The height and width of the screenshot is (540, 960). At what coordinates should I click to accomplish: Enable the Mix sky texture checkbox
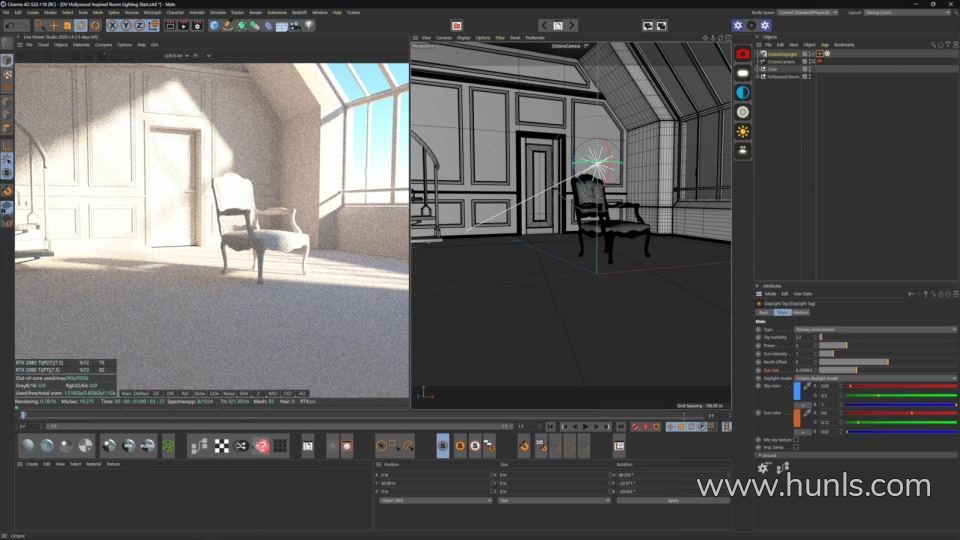796,440
